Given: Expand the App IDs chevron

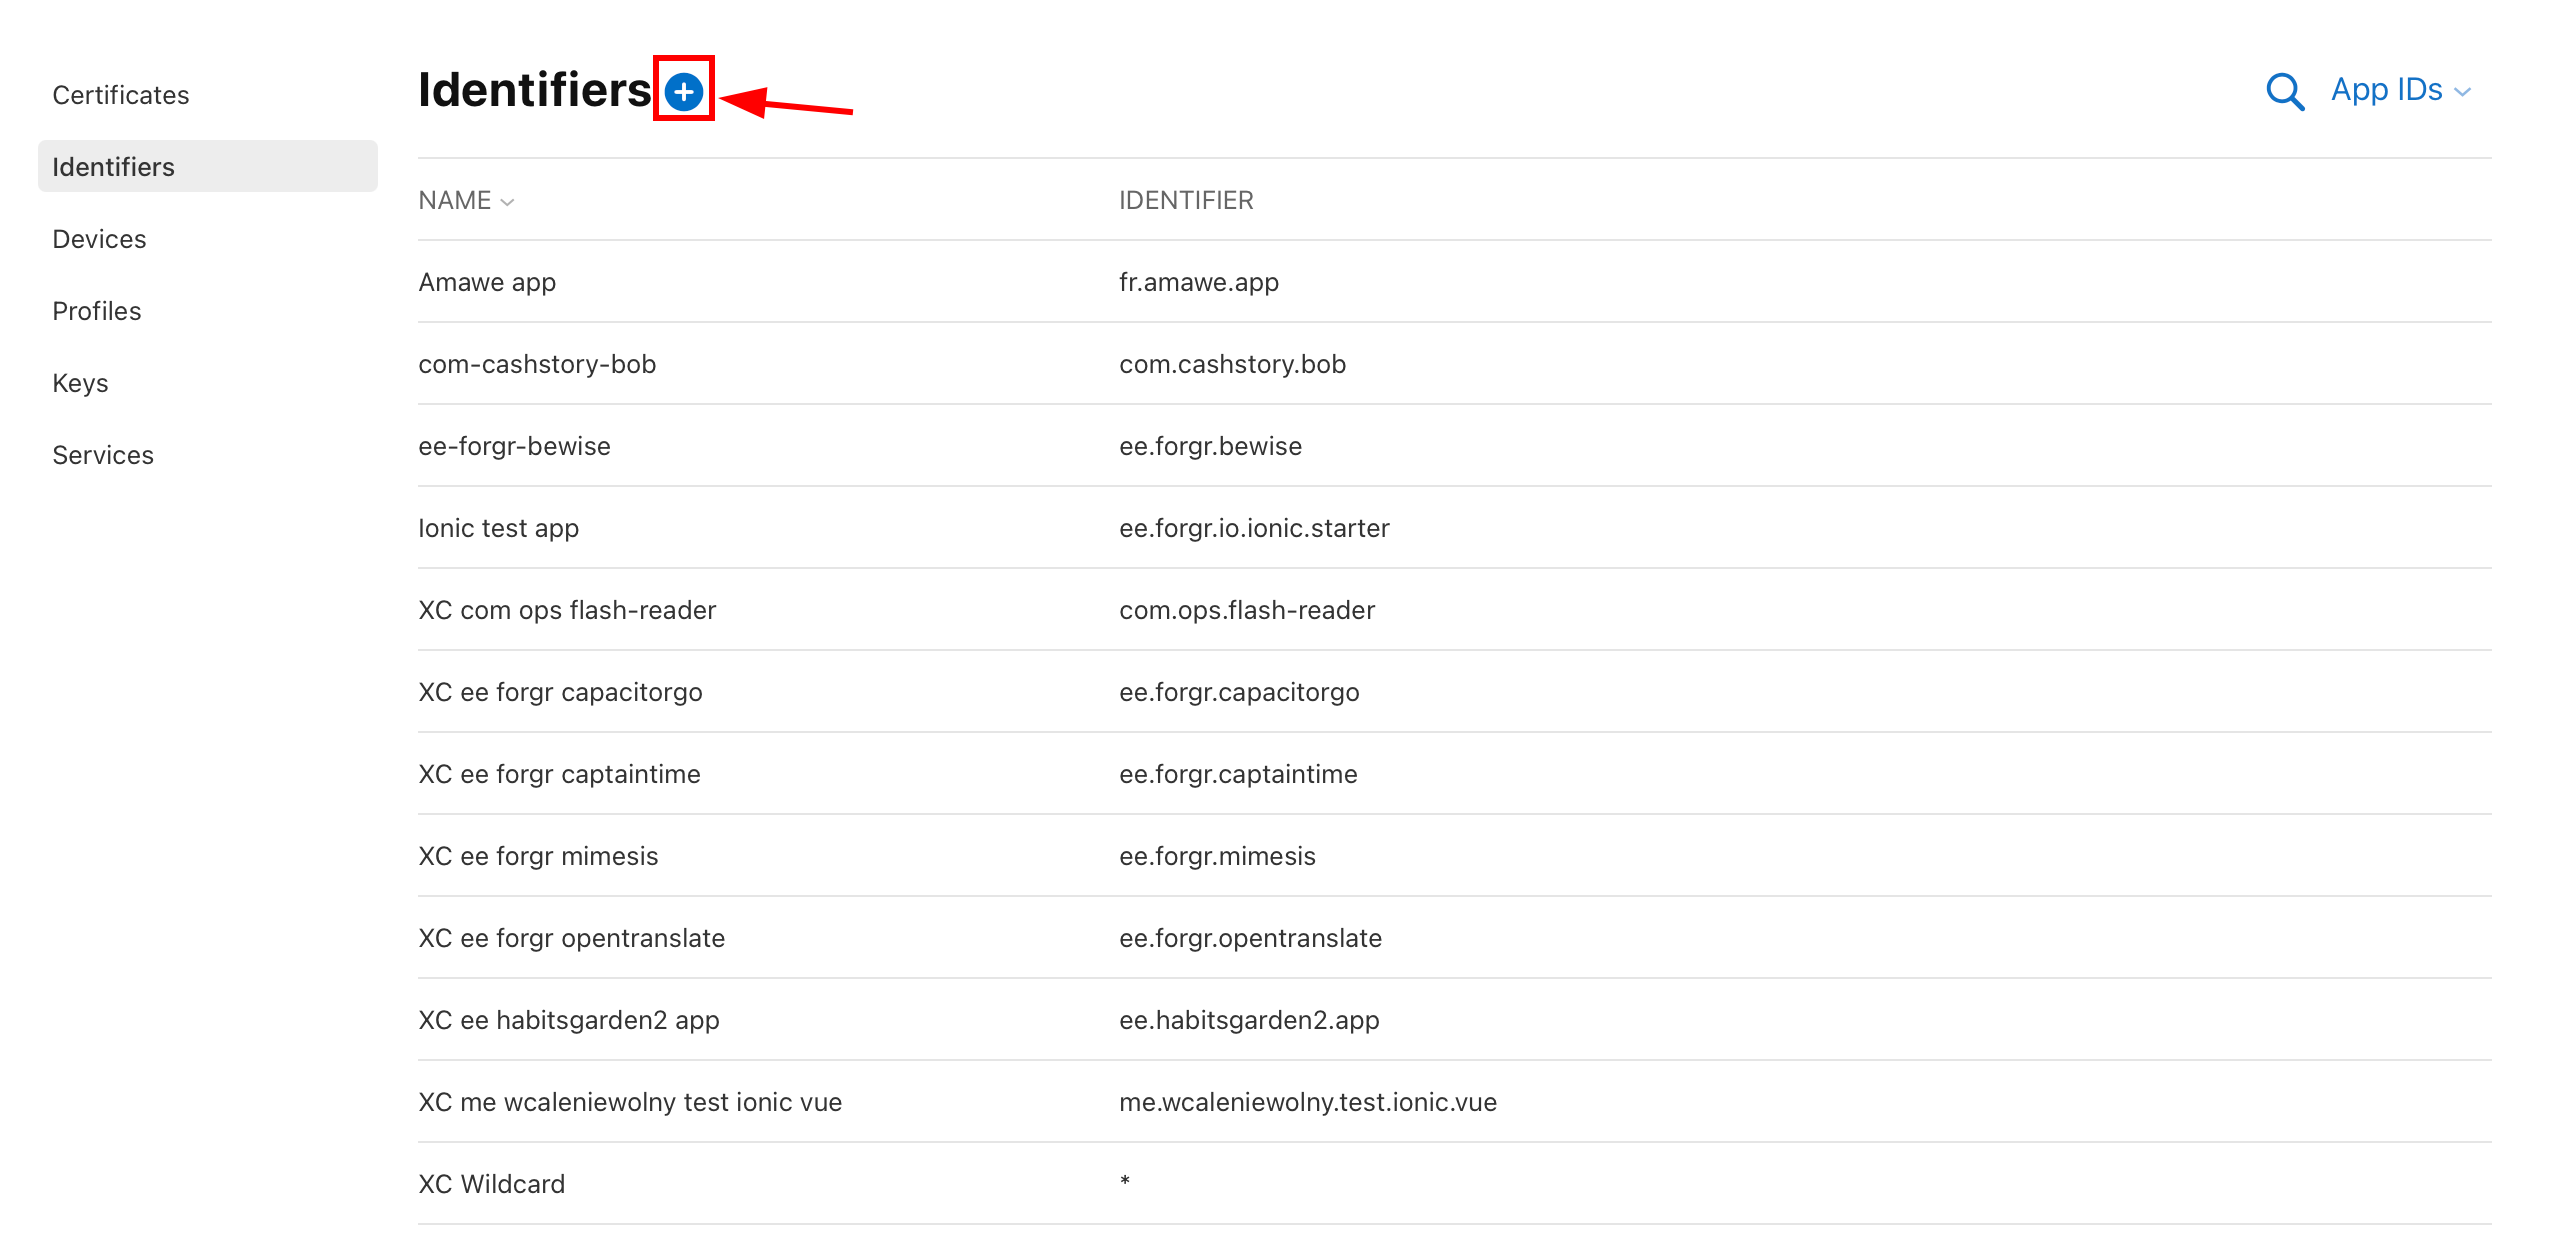Looking at the screenshot, I should pos(2464,91).
